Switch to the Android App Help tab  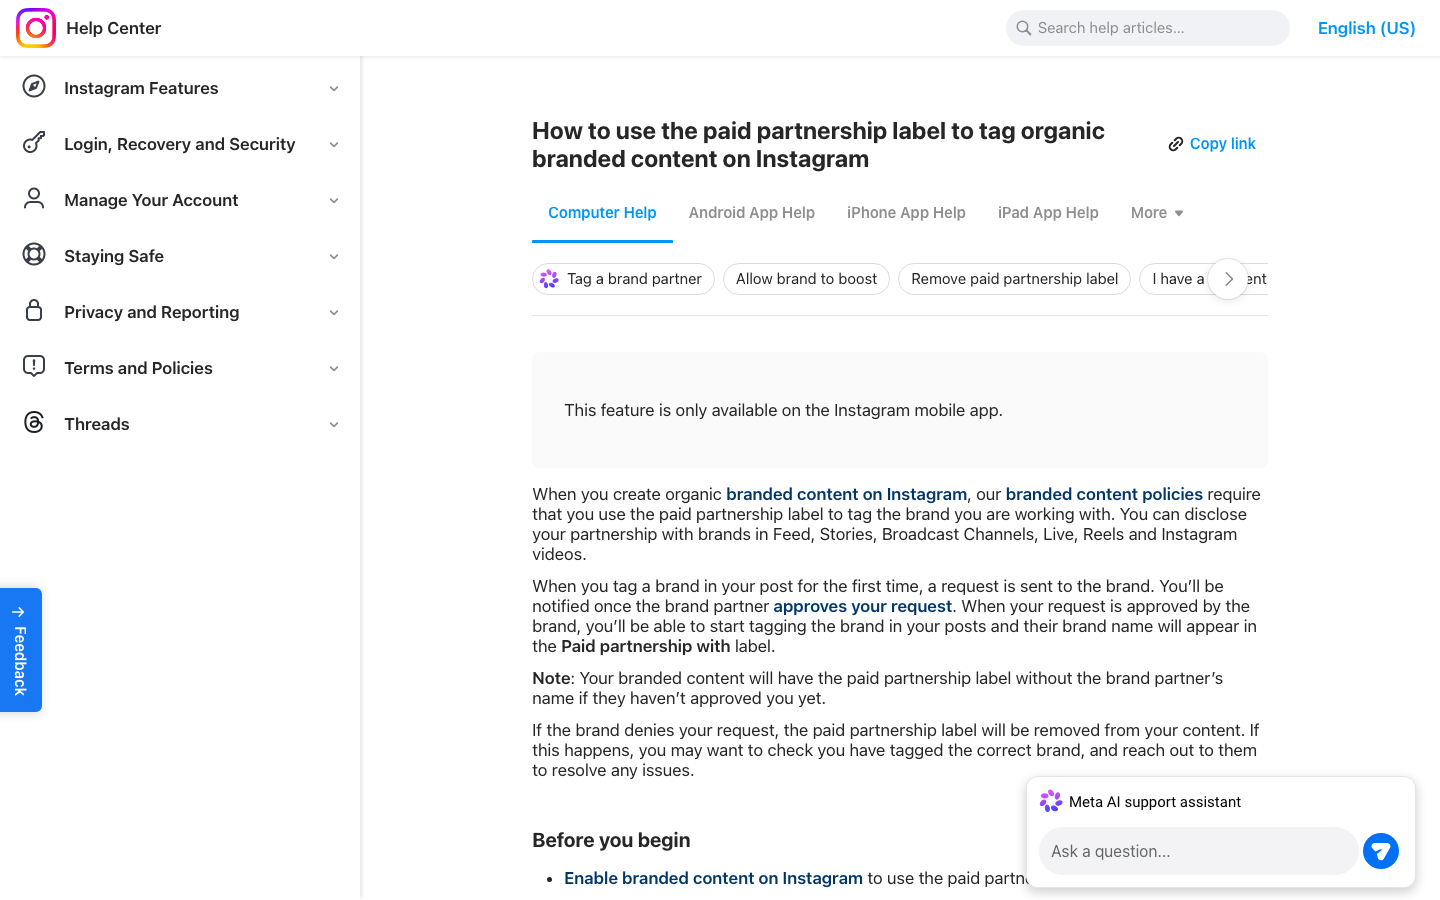(752, 213)
